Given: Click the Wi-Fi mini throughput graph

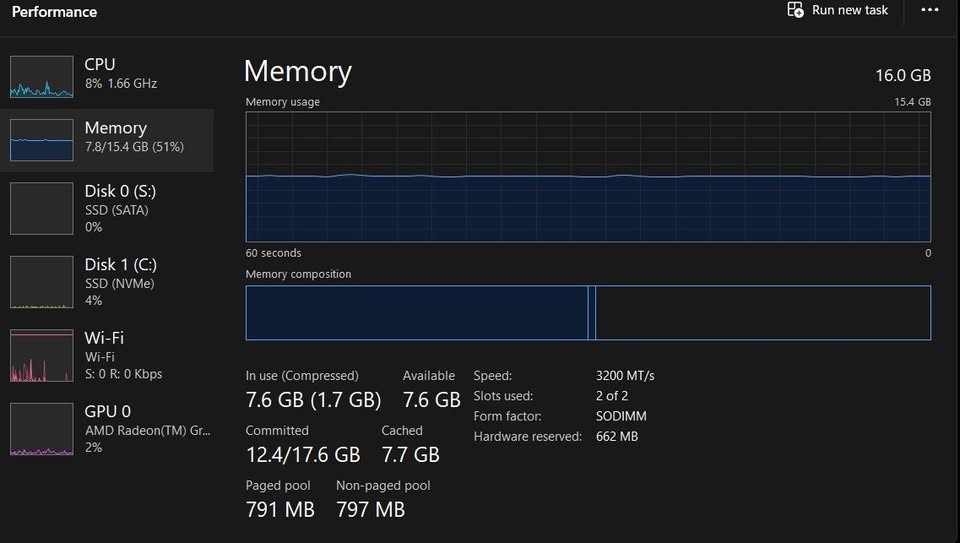Looking at the screenshot, I should tap(42, 355).
